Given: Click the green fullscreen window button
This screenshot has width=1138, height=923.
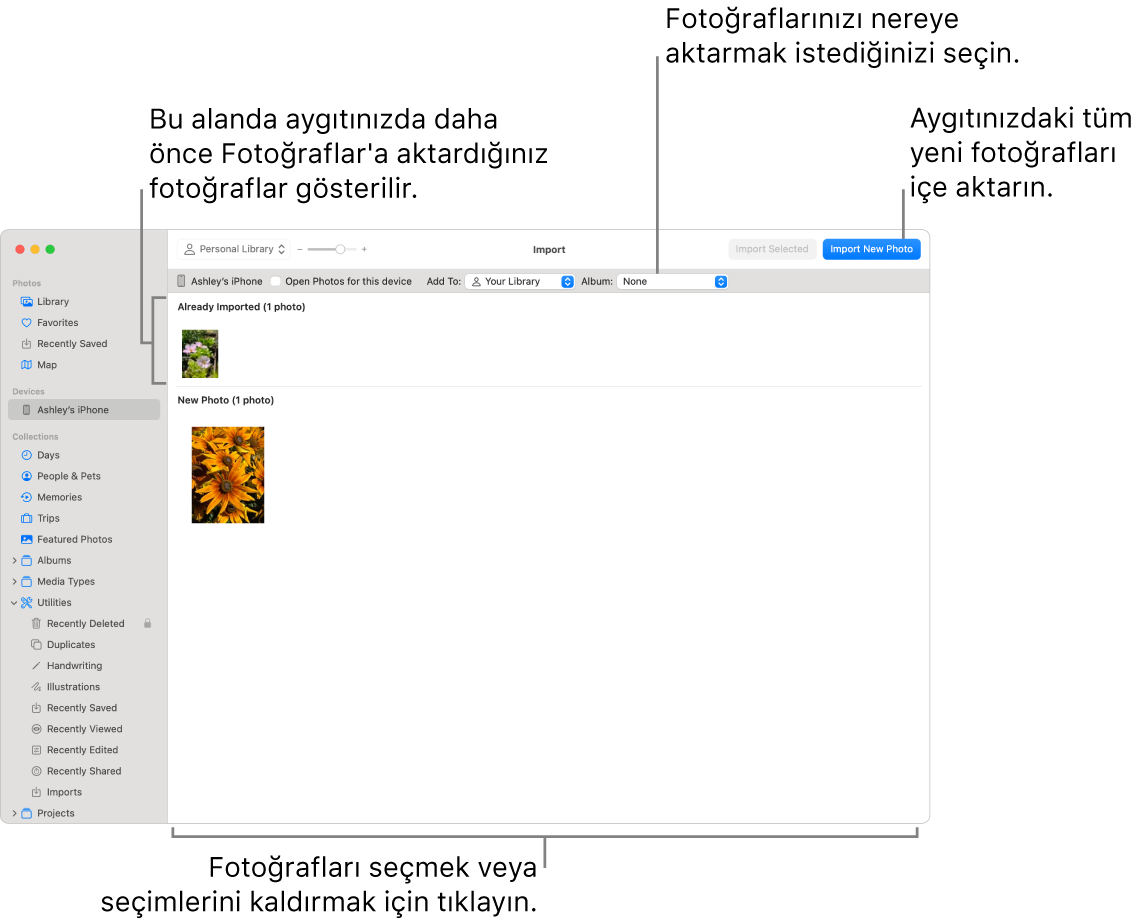Looking at the screenshot, I should coord(50,250).
